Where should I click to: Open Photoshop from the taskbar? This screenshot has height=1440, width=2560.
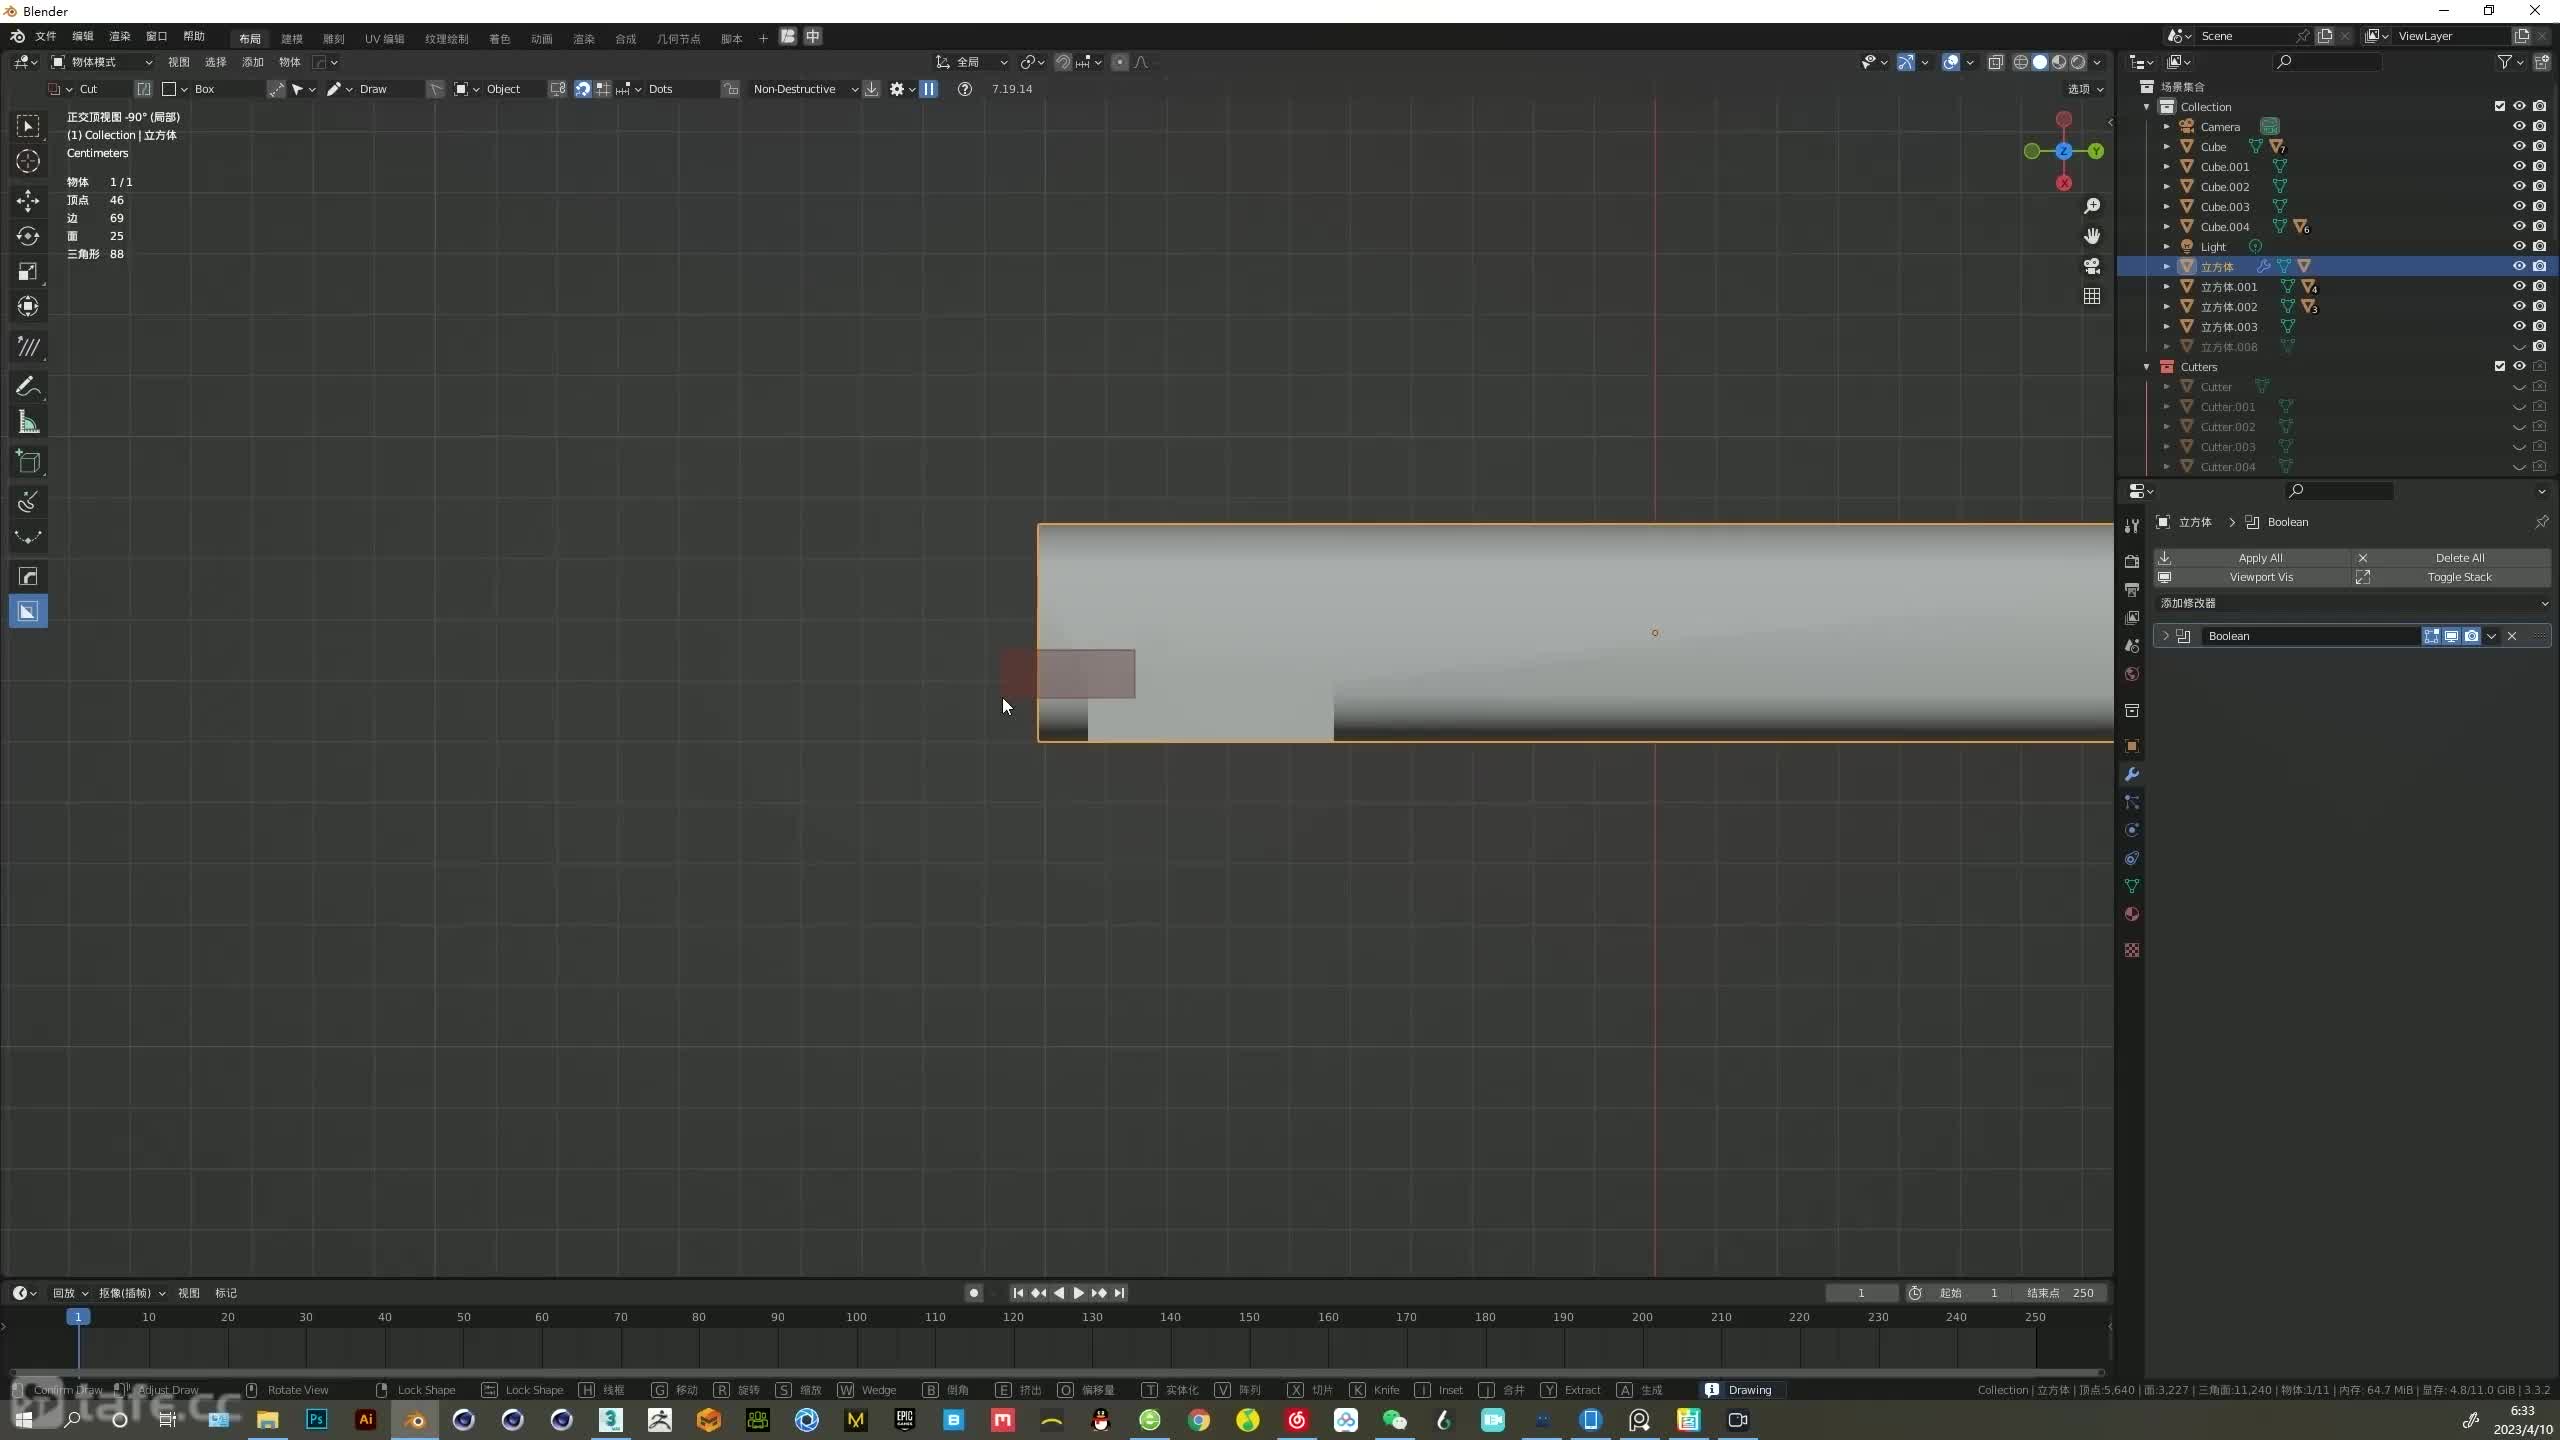tap(317, 1420)
